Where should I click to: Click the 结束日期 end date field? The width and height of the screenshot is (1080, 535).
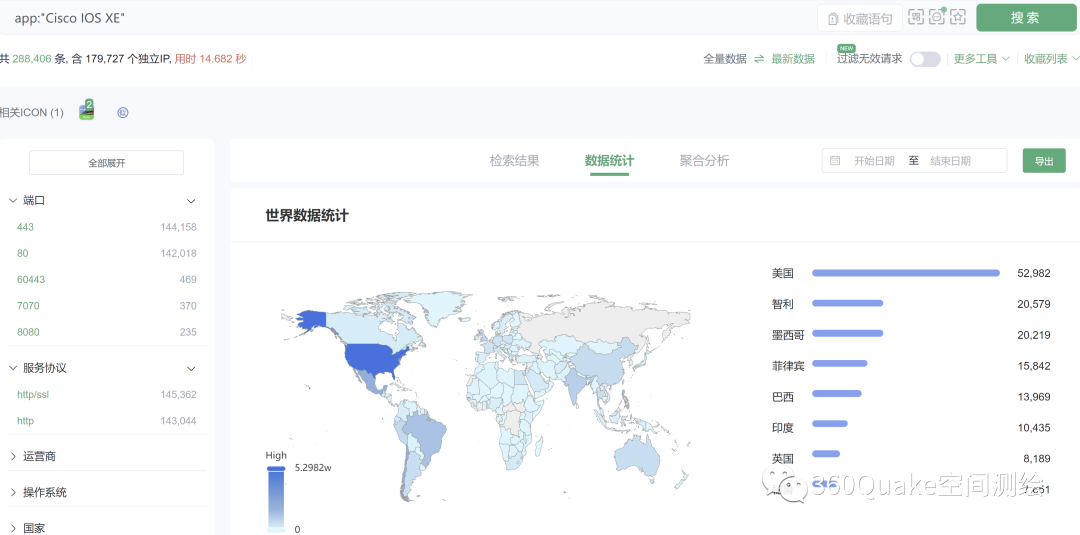tap(951, 161)
